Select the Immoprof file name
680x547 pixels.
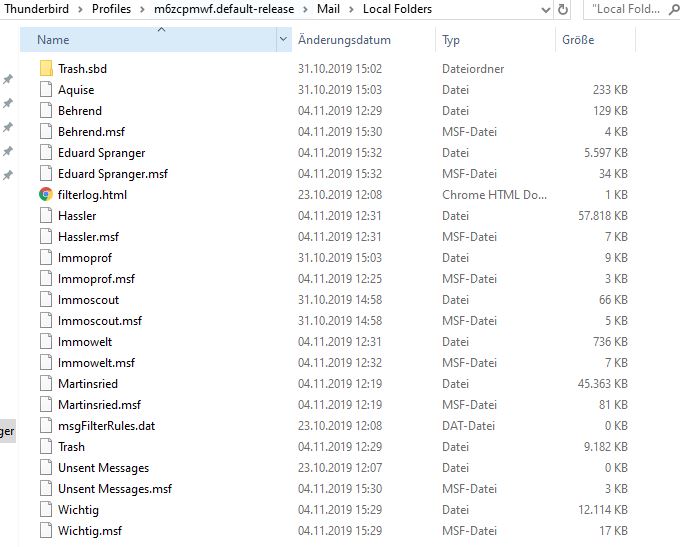click(85, 258)
